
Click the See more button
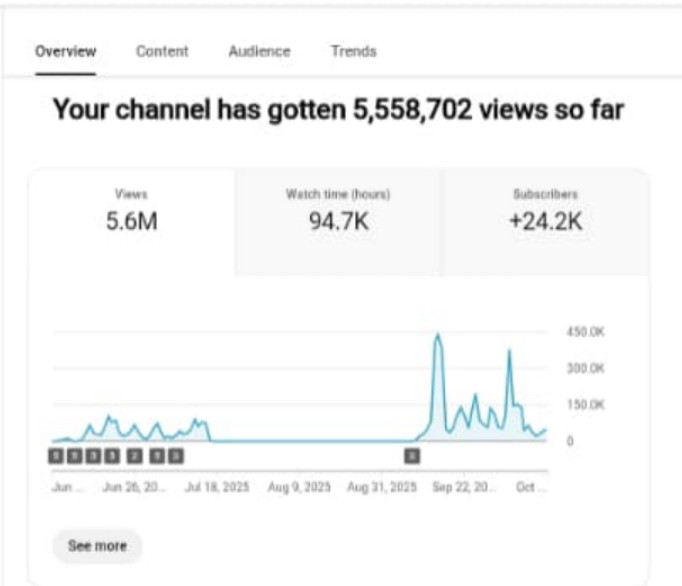pyautogui.click(x=97, y=546)
